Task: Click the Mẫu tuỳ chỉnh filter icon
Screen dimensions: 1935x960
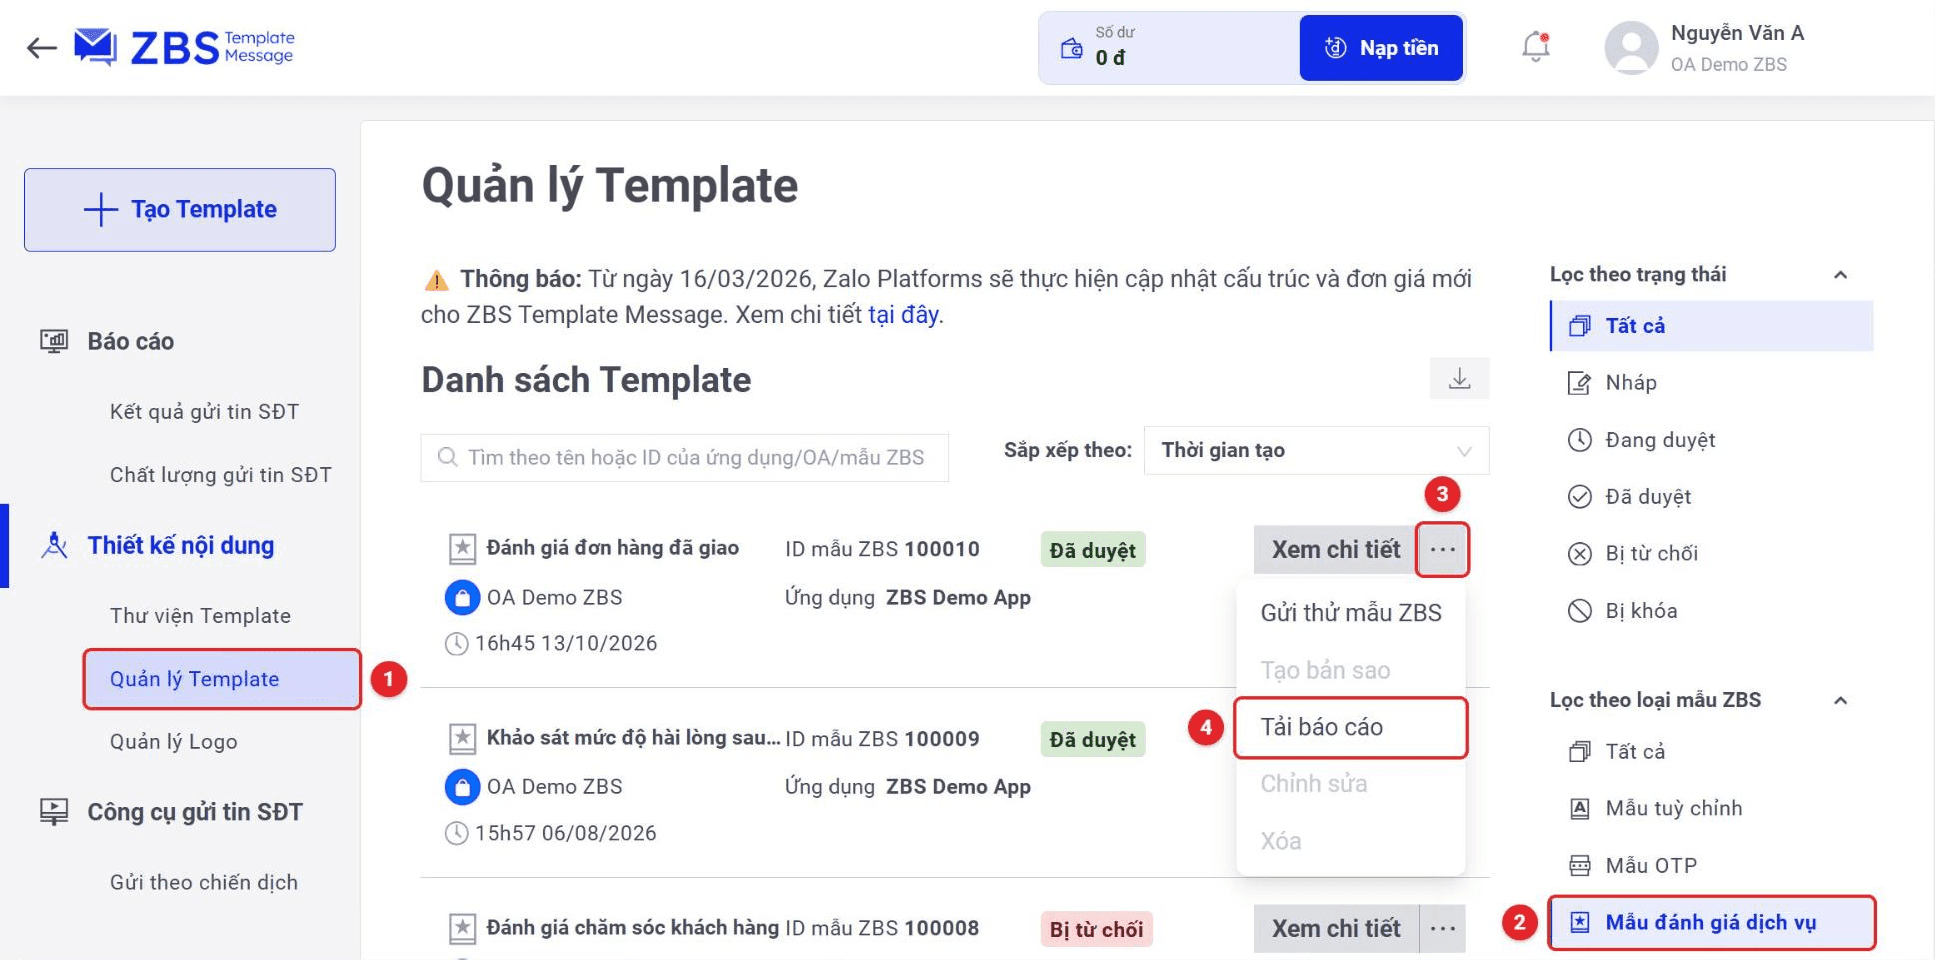Action: [x=1579, y=808]
